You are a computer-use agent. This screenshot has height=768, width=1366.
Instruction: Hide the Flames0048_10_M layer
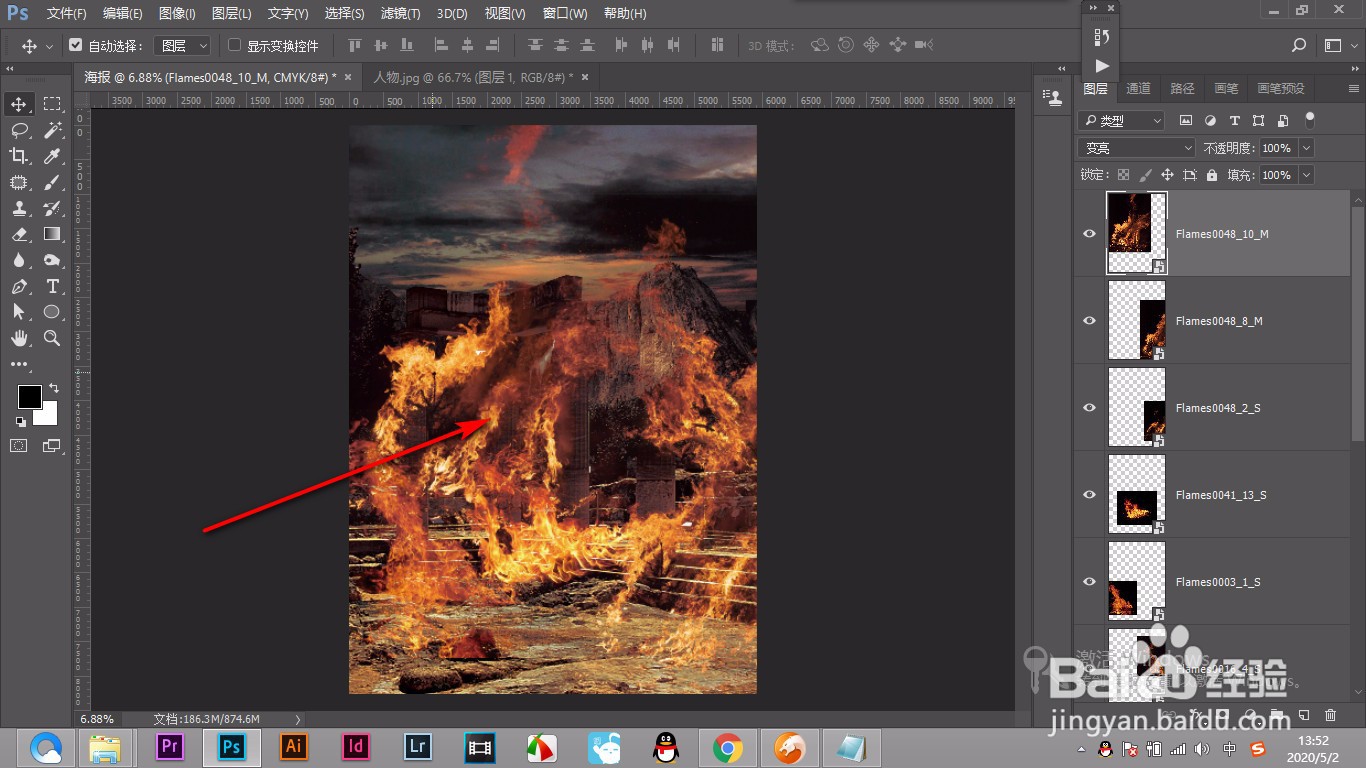point(1090,234)
